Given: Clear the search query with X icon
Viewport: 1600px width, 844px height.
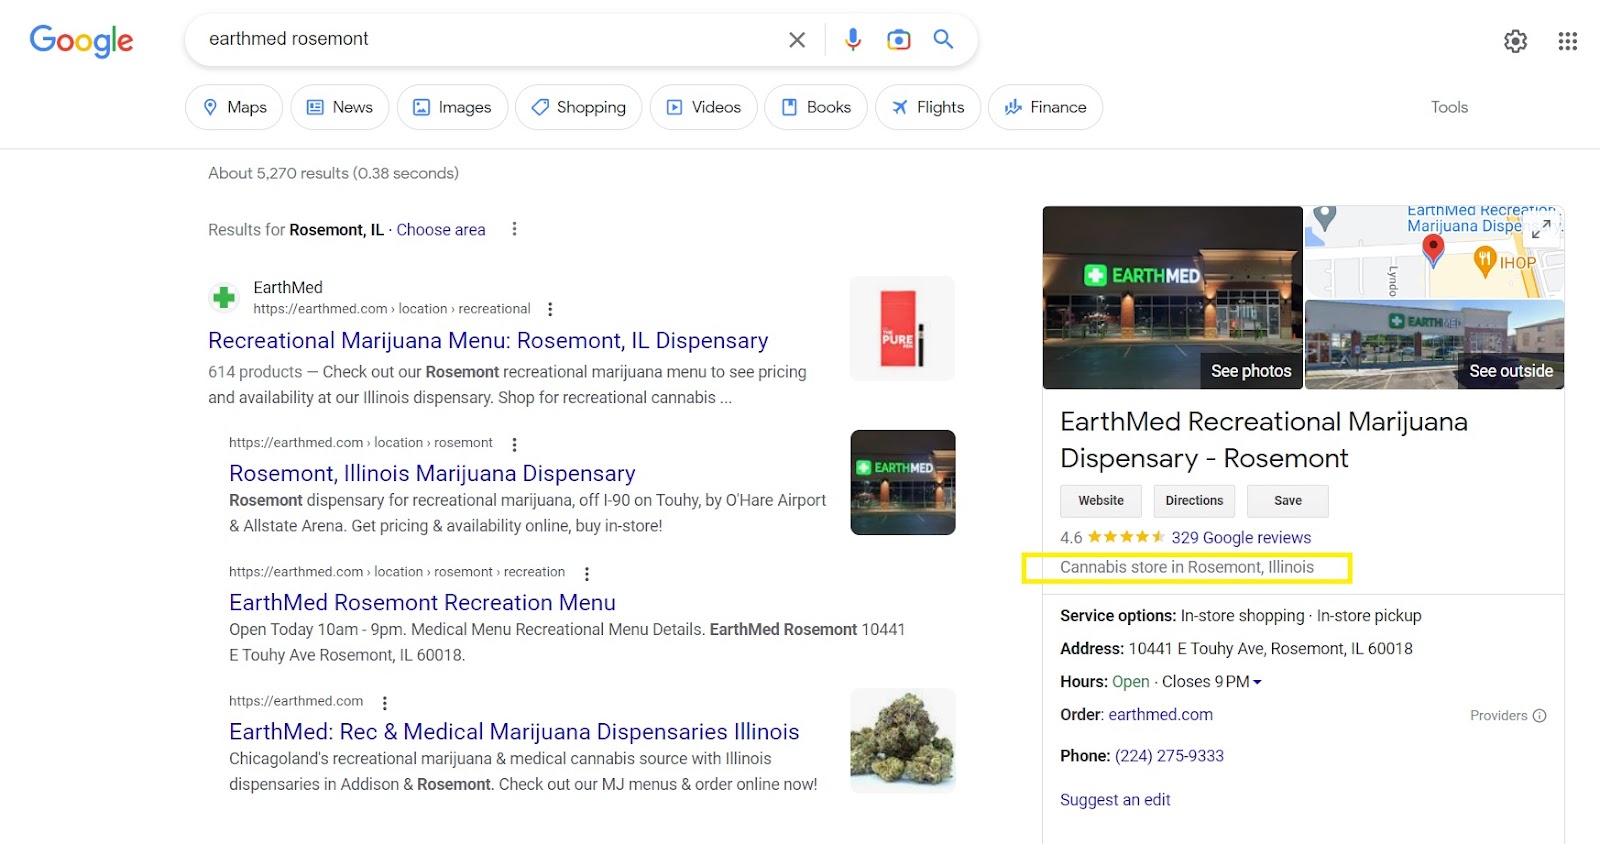Looking at the screenshot, I should 797,40.
